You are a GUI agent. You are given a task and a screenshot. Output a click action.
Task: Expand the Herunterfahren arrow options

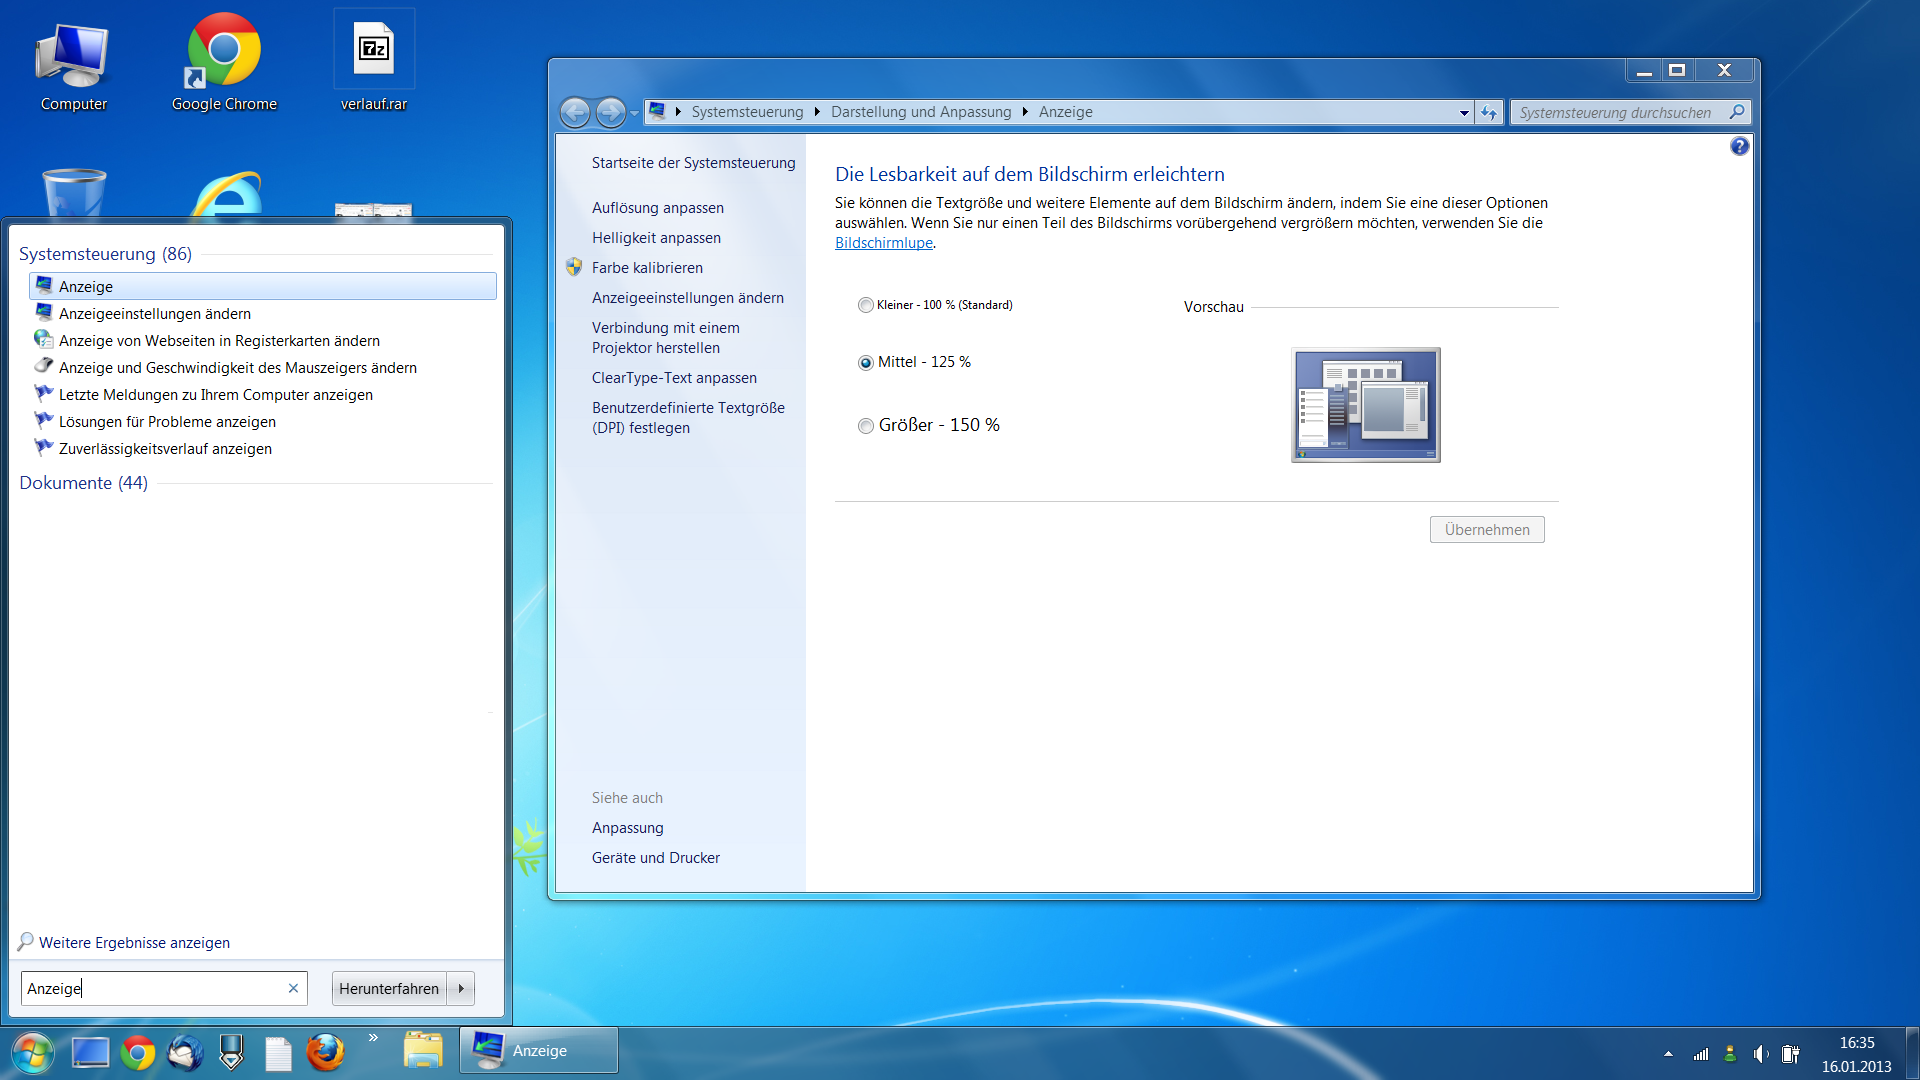point(461,988)
